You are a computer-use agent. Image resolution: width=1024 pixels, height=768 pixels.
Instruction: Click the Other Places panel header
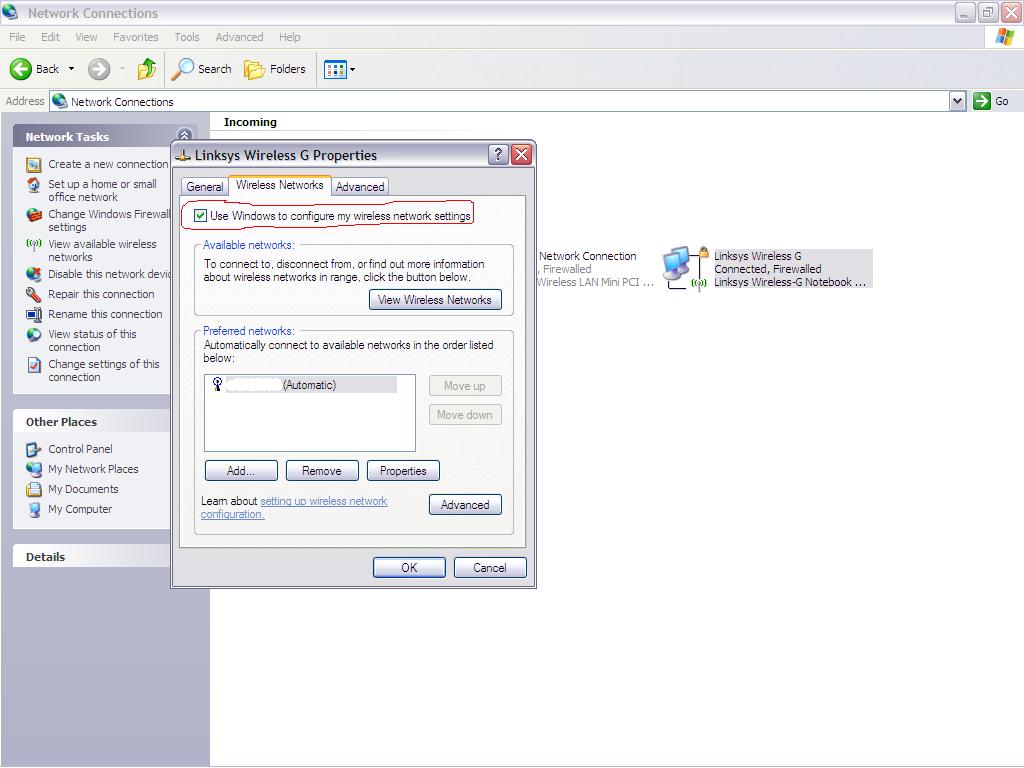coord(91,422)
